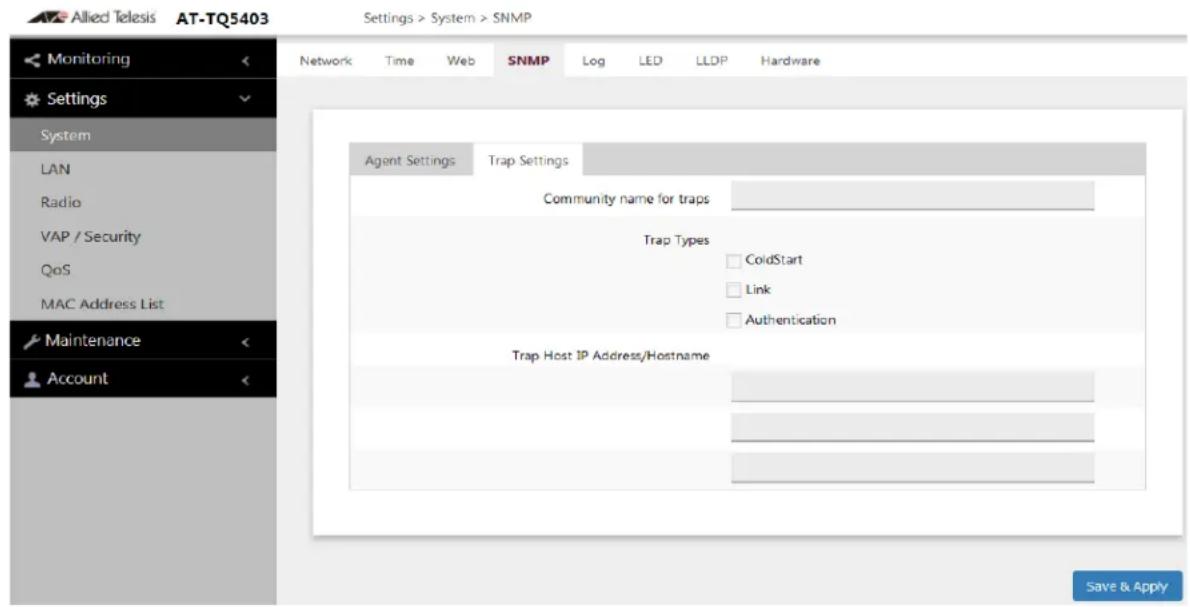The image size is (1190, 607).
Task: Focus the second Trap Host address field
Action: (x=912, y=427)
